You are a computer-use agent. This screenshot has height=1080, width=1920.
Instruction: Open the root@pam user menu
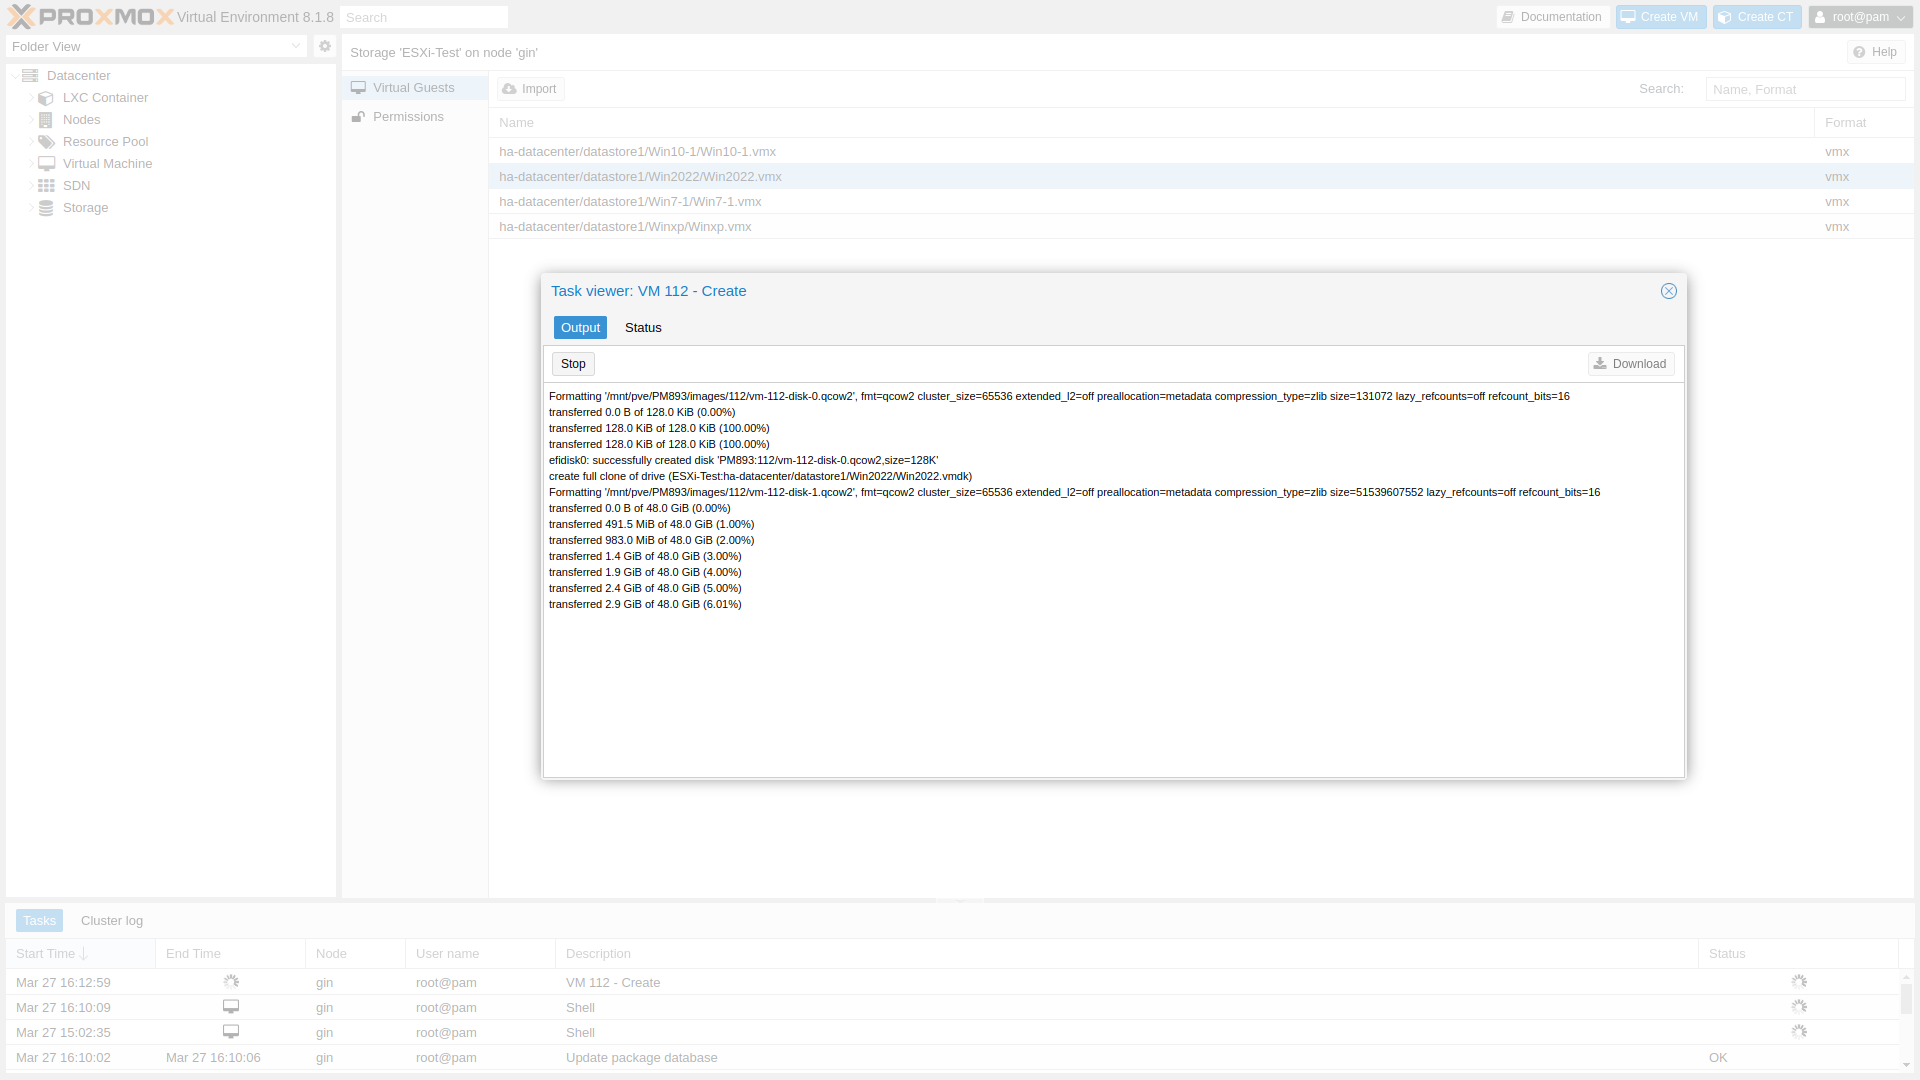pos(1860,17)
